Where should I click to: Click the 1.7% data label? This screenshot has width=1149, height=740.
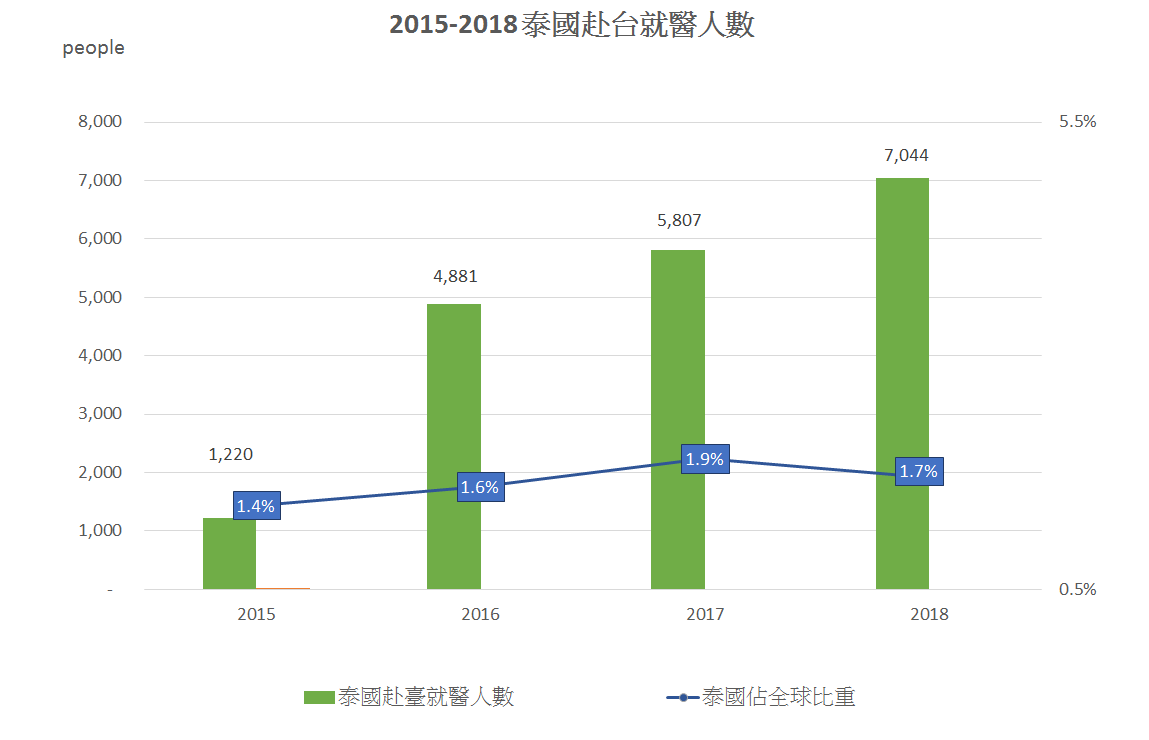click(919, 471)
